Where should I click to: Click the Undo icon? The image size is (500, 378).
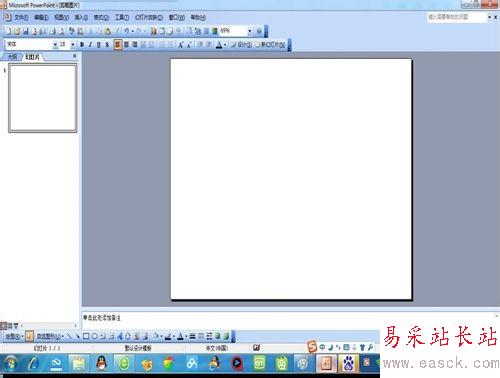[127, 31]
